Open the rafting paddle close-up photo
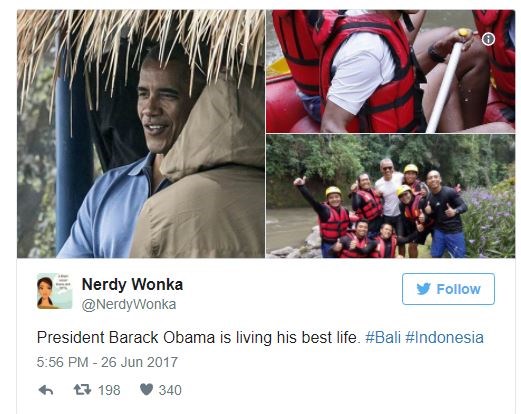The height and width of the screenshot is (414, 521). (x=390, y=71)
